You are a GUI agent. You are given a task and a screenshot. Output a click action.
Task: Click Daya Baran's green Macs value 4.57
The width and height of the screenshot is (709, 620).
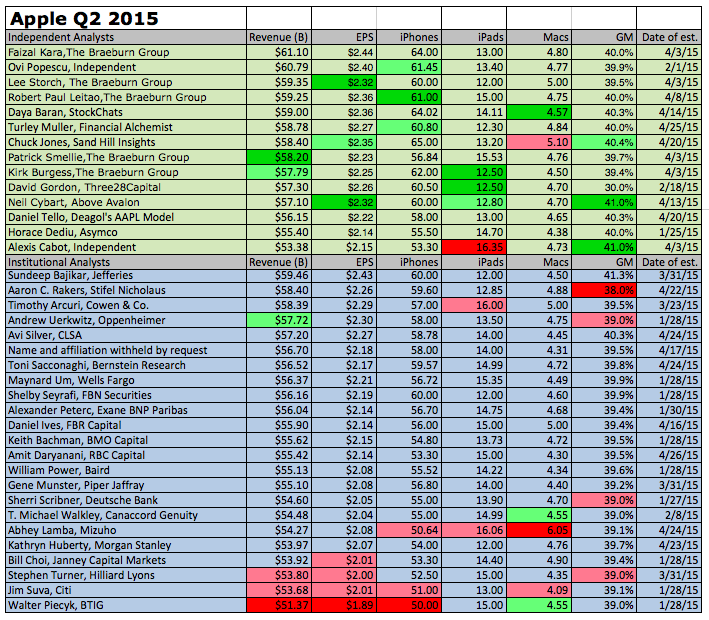point(539,112)
